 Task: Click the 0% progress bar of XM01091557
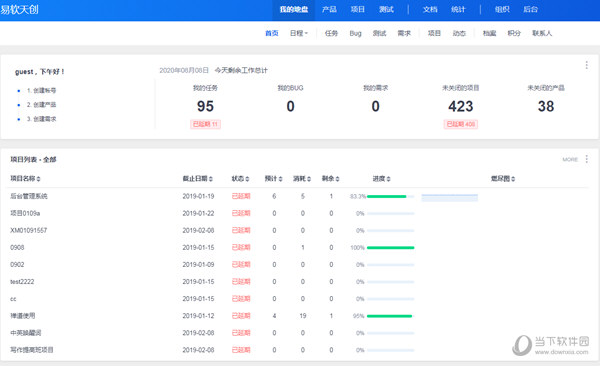tap(390, 230)
